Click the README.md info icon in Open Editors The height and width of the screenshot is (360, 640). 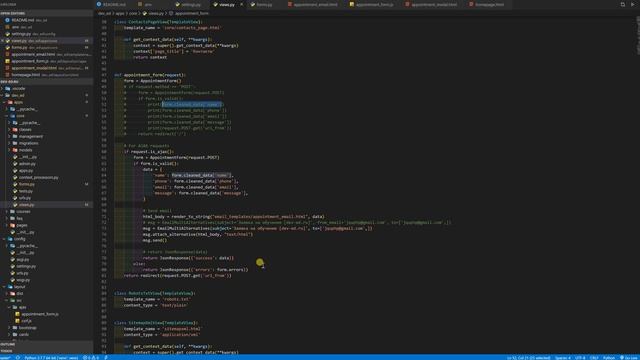[x=7, y=20]
